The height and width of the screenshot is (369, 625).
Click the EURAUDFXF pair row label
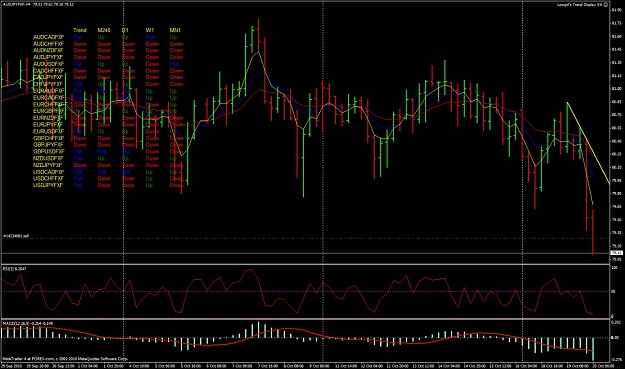pos(48,91)
